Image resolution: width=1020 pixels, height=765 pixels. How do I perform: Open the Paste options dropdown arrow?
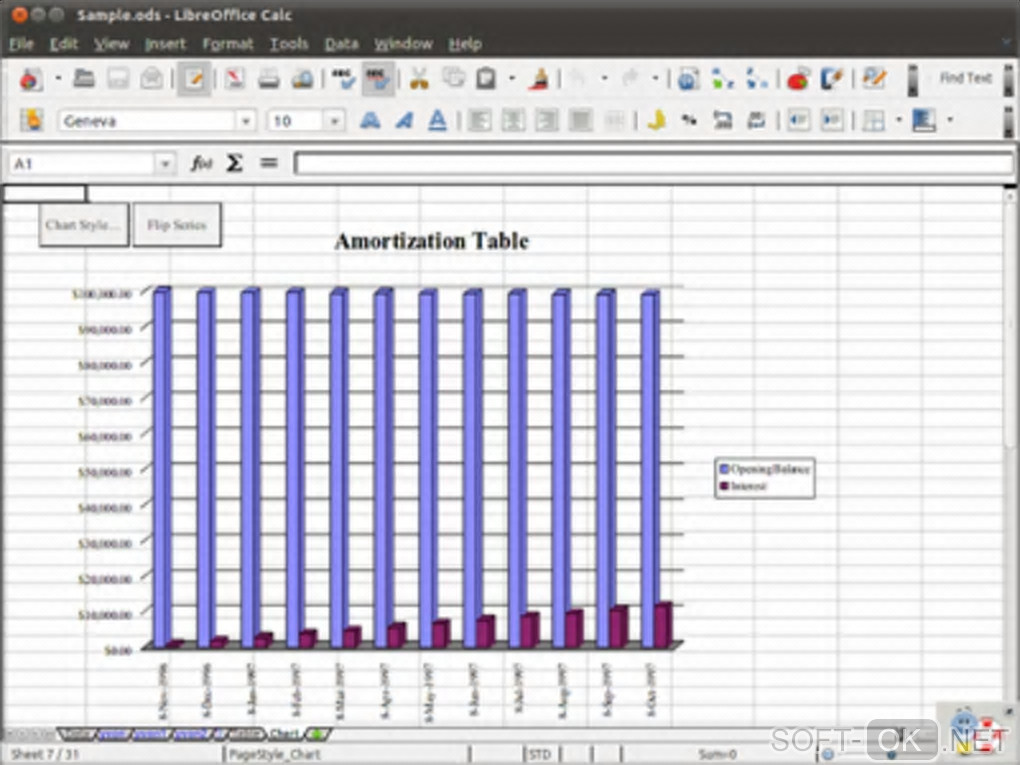coord(512,79)
